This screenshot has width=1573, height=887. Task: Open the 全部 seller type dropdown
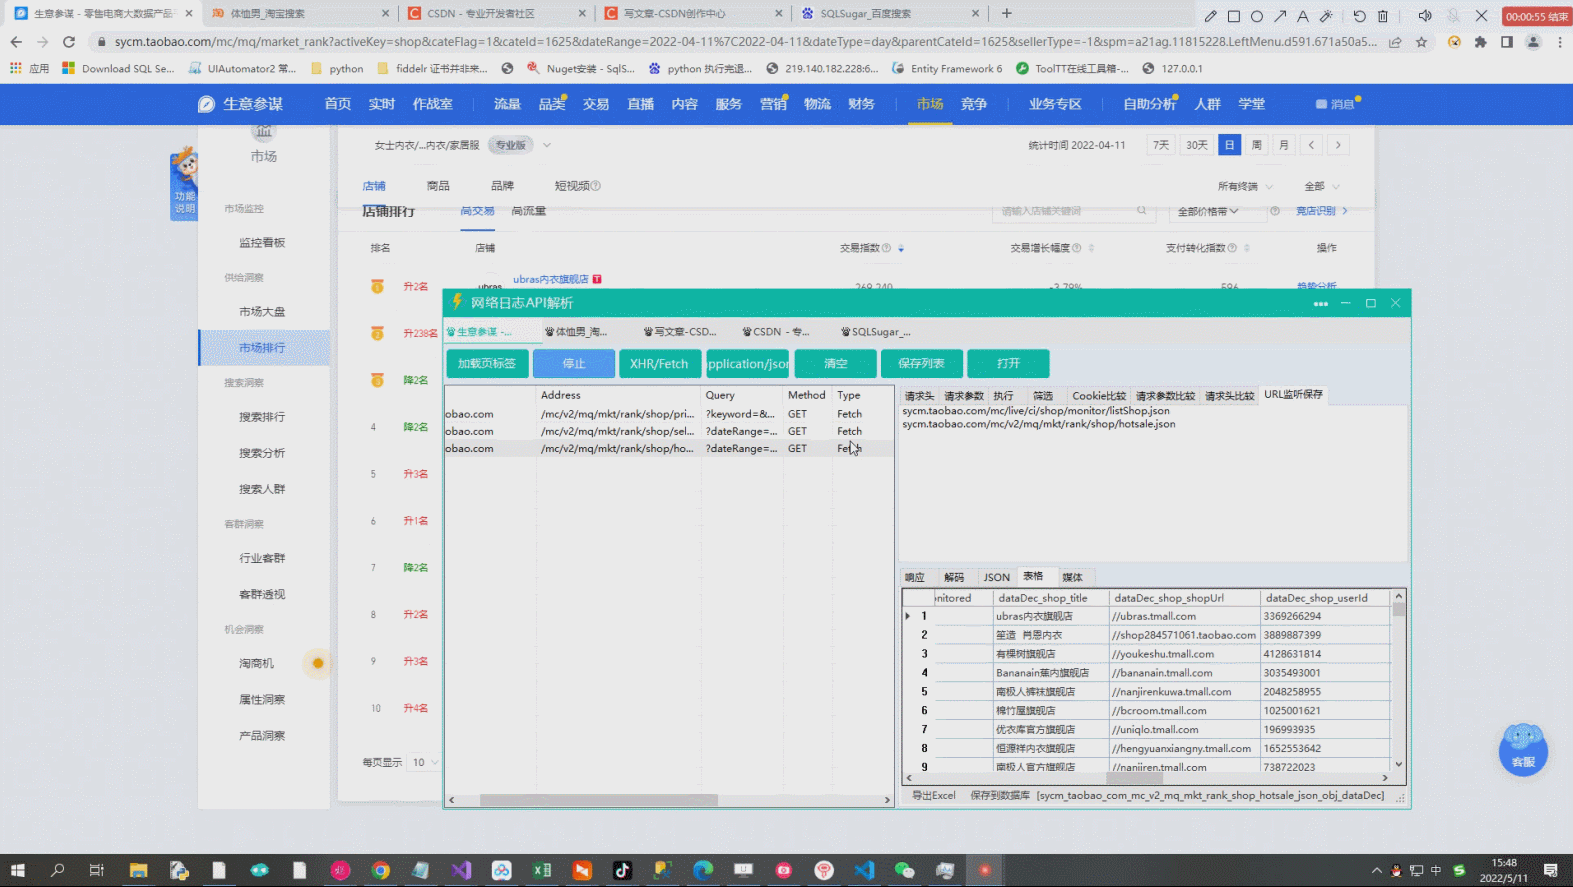pyautogui.click(x=1321, y=186)
